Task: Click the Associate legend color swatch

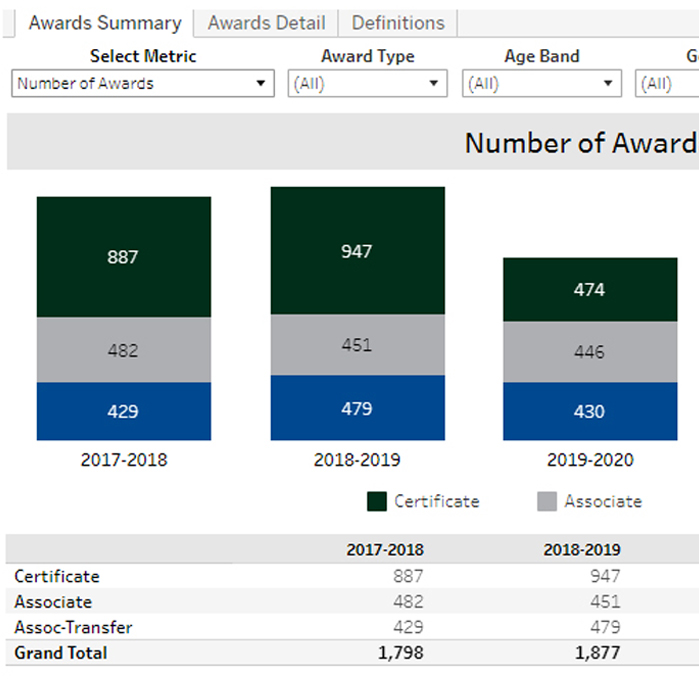Action: [x=547, y=502]
